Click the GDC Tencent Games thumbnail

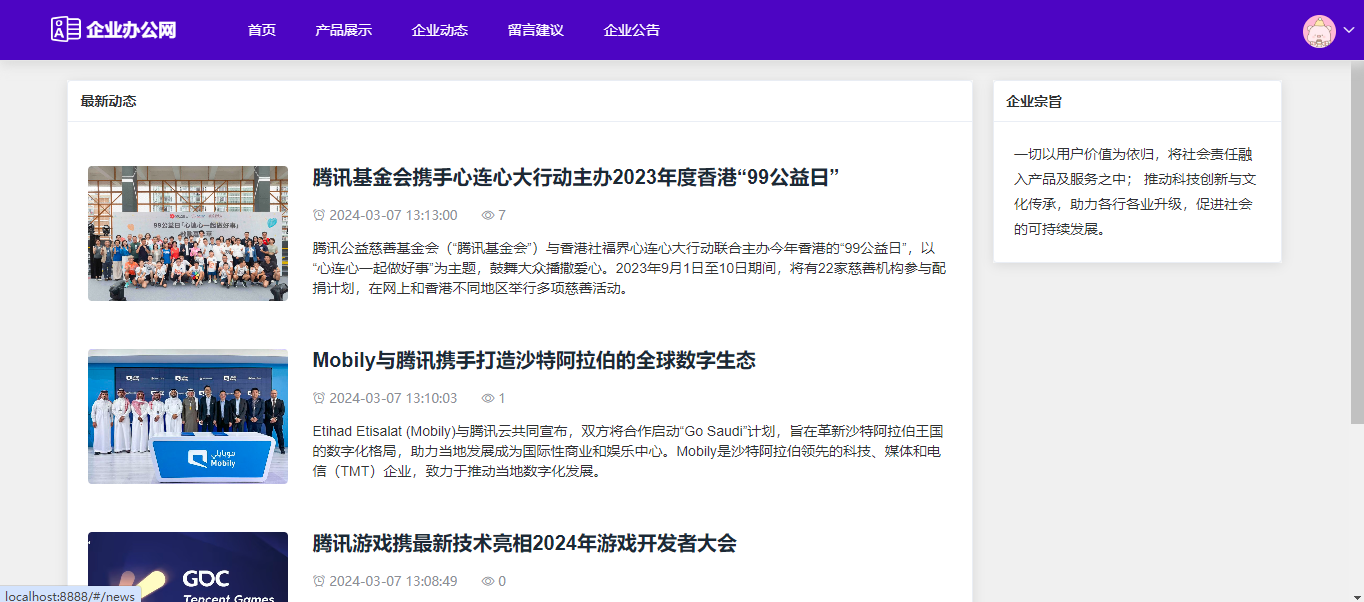(x=188, y=567)
